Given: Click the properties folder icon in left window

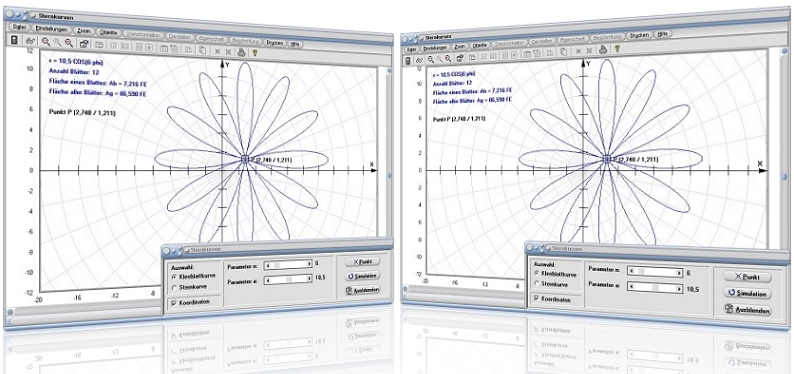Looking at the screenshot, I should point(84,45).
